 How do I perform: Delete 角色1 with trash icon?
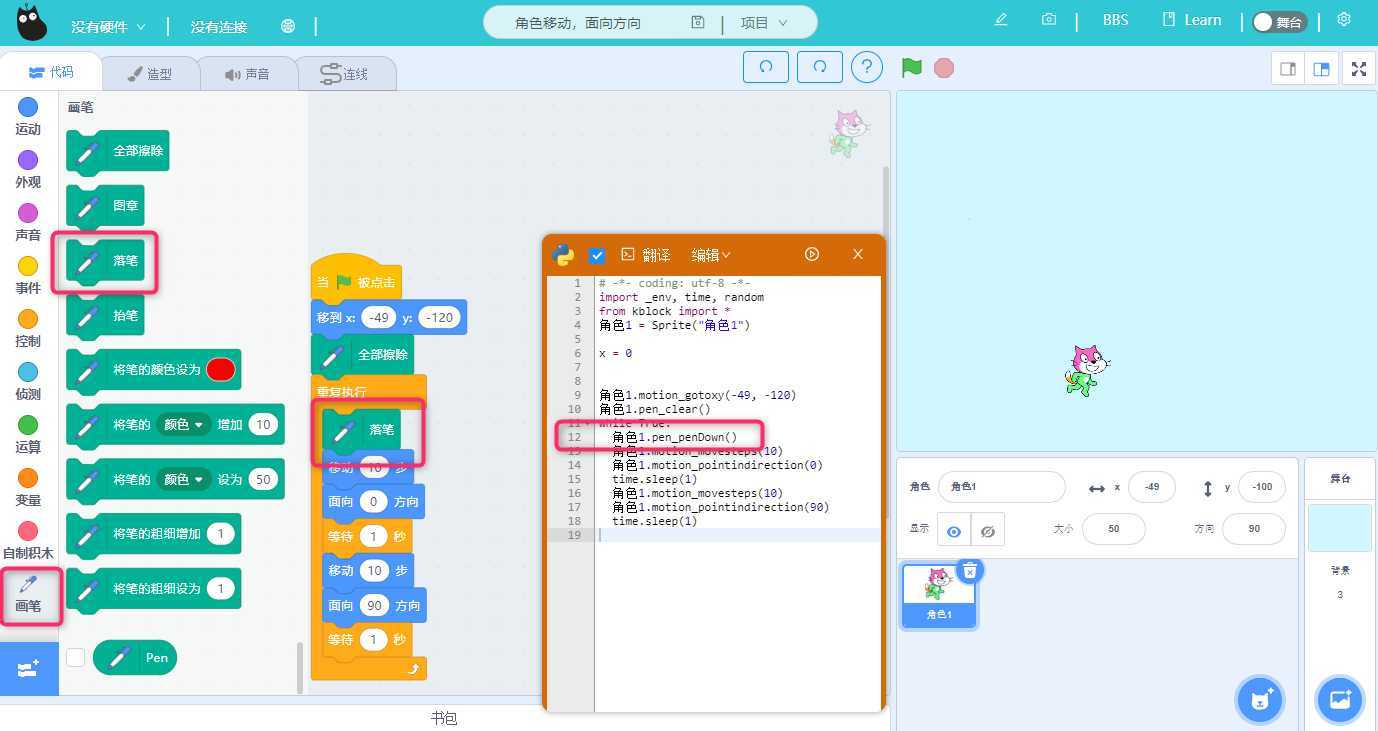tap(970, 570)
